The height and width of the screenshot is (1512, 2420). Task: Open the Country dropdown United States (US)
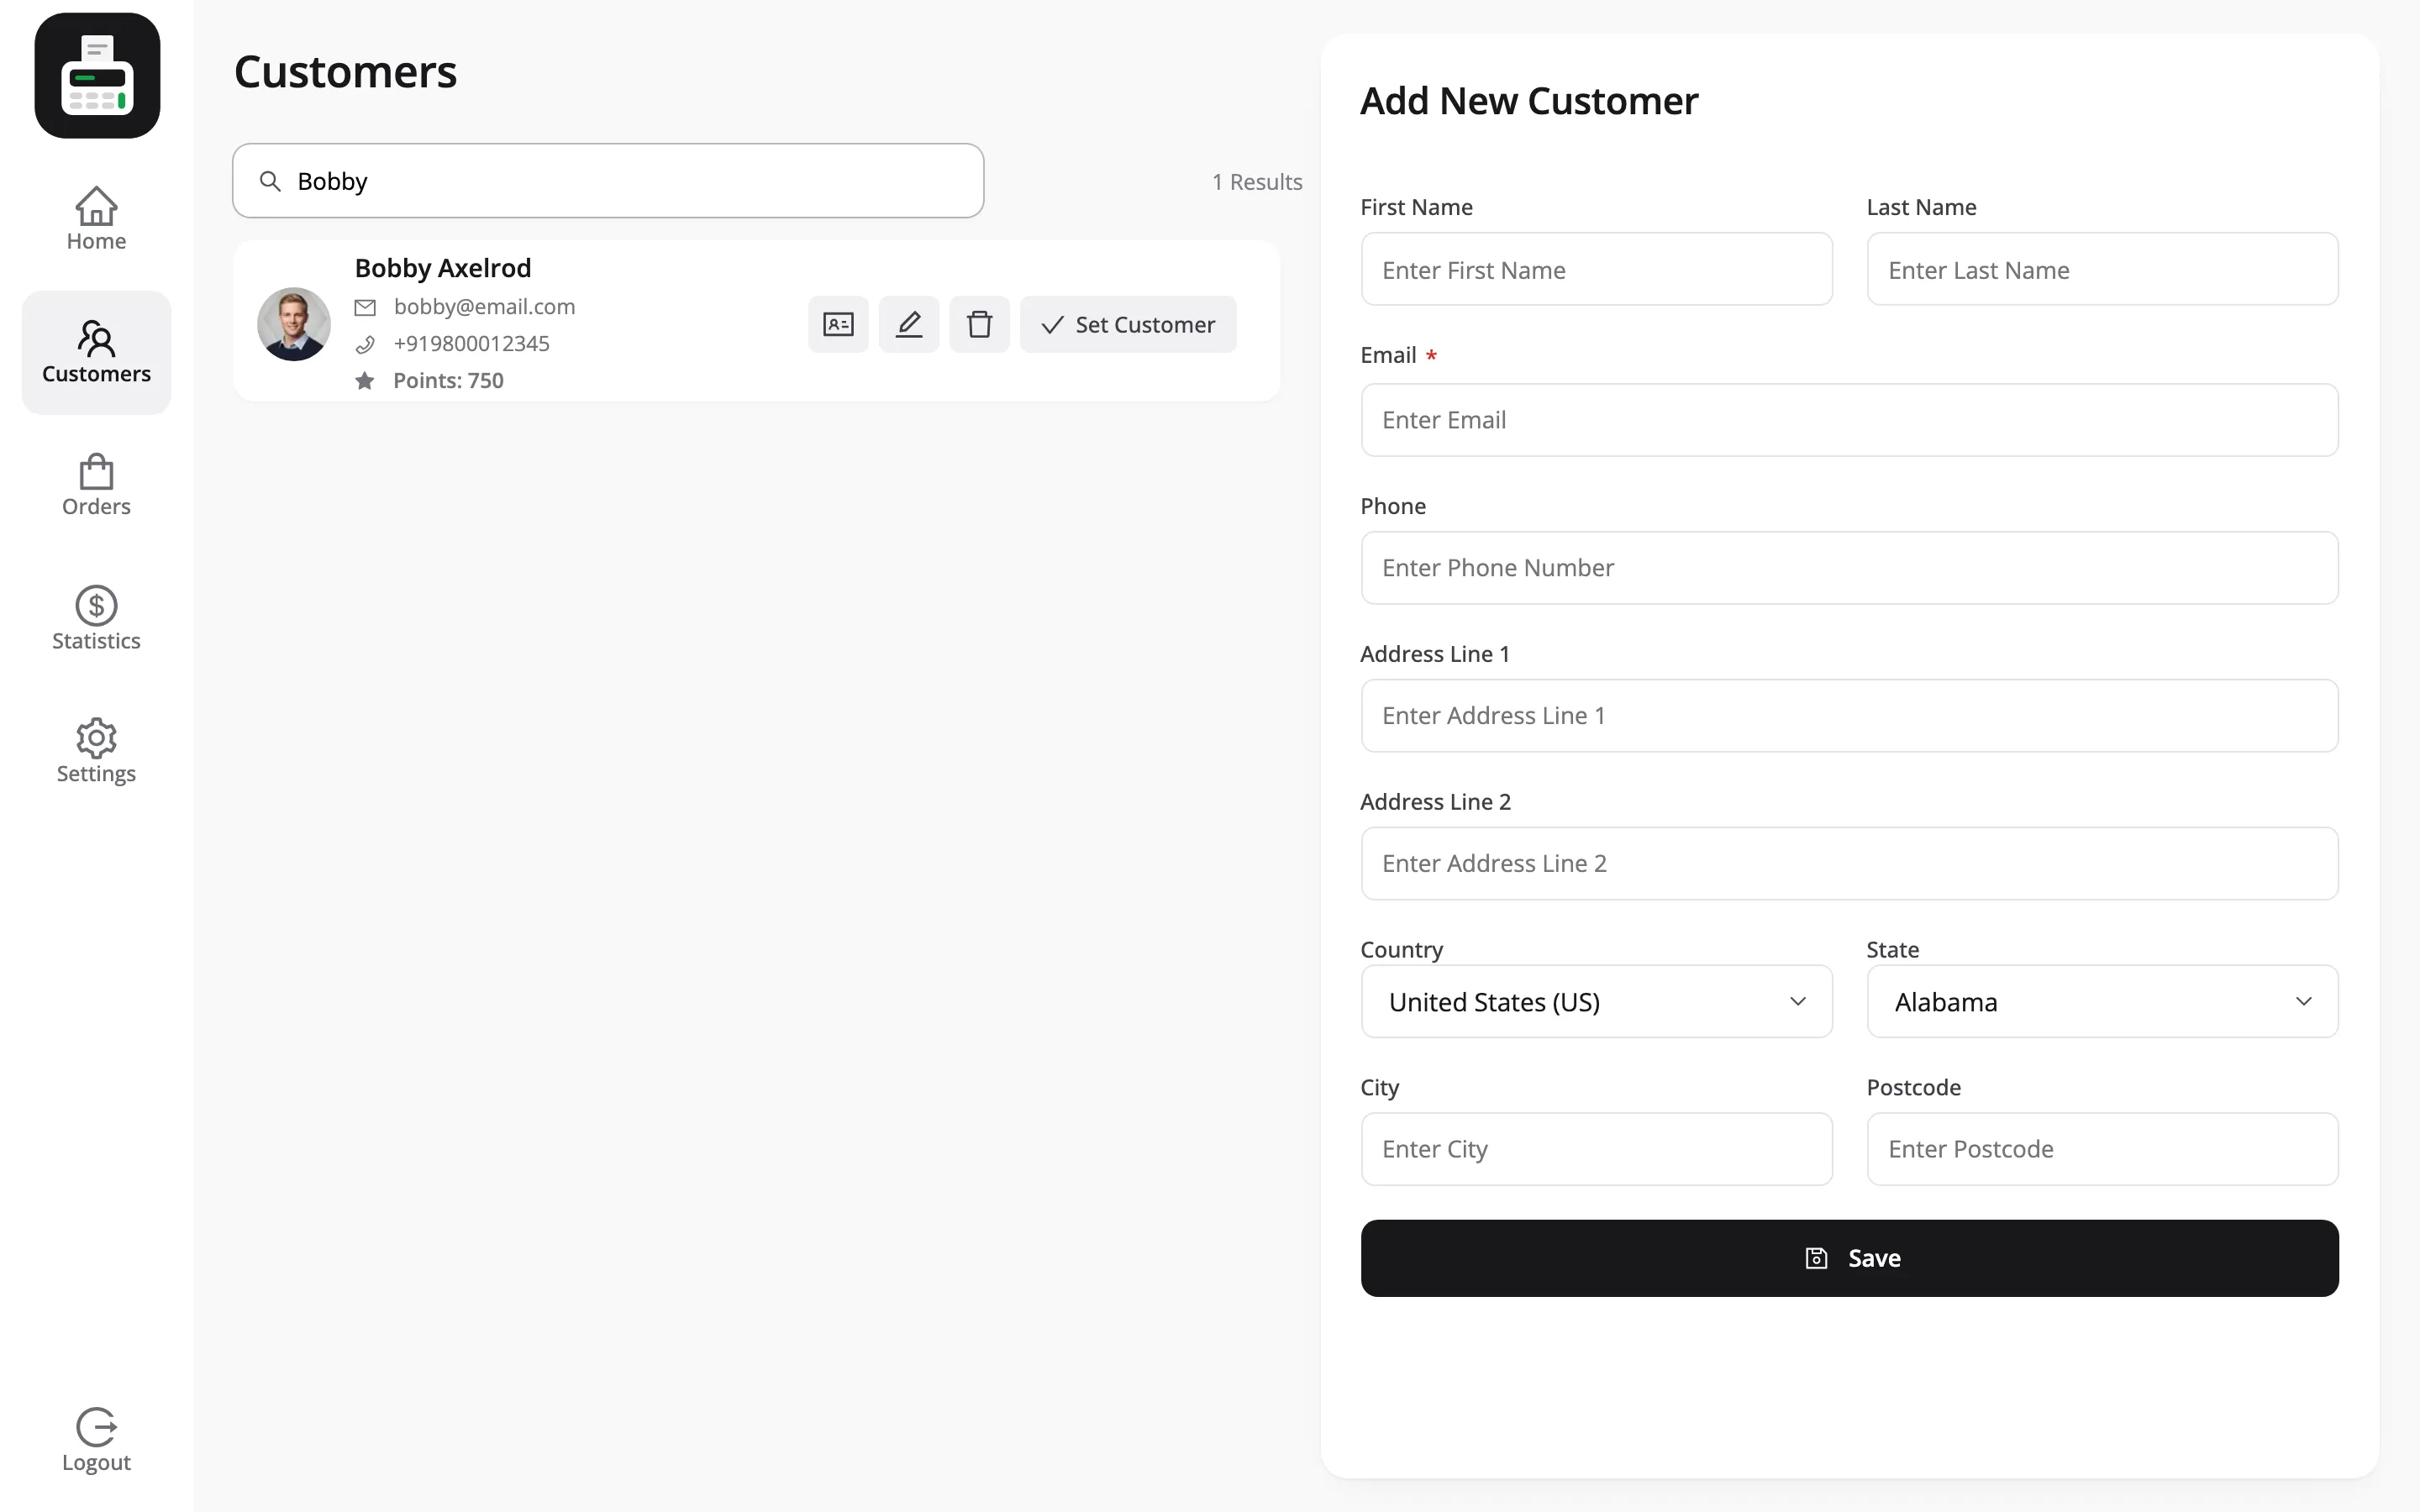pyautogui.click(x=1596, y=1001)
